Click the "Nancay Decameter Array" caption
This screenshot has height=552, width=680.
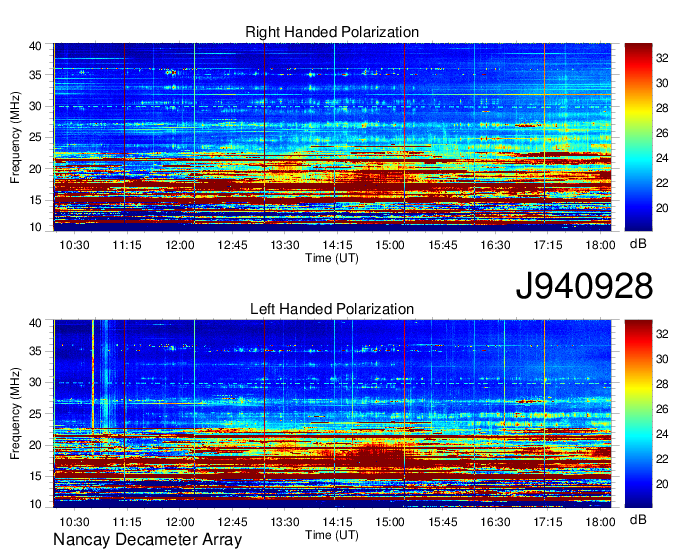pyautogui.click(x=147, y=540)
